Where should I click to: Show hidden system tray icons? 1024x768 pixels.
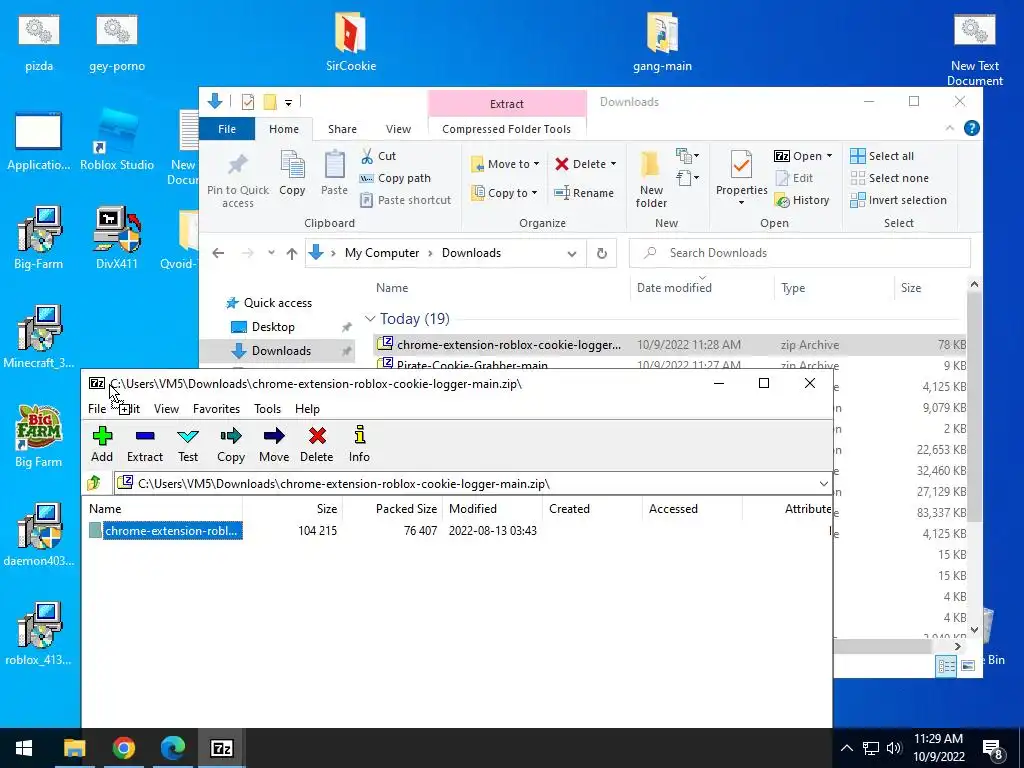click(x=846, y=748)
